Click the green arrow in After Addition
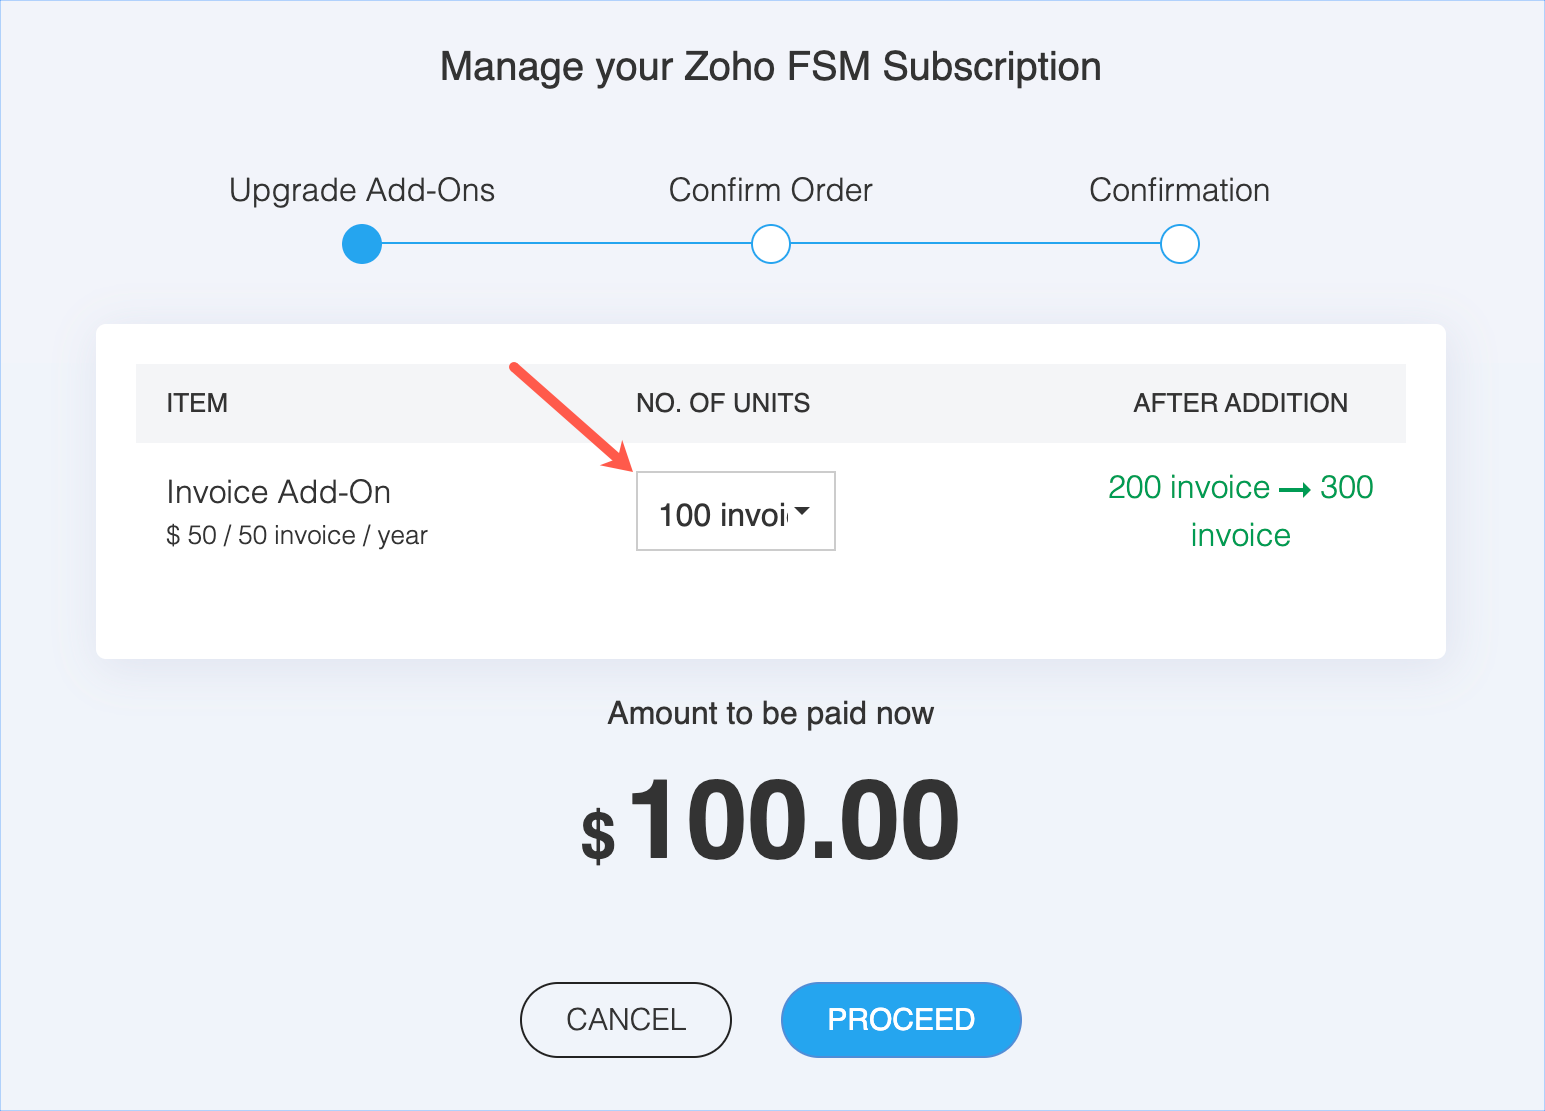Viewport: 1545px width, 1111px height. click(1295, 490)
